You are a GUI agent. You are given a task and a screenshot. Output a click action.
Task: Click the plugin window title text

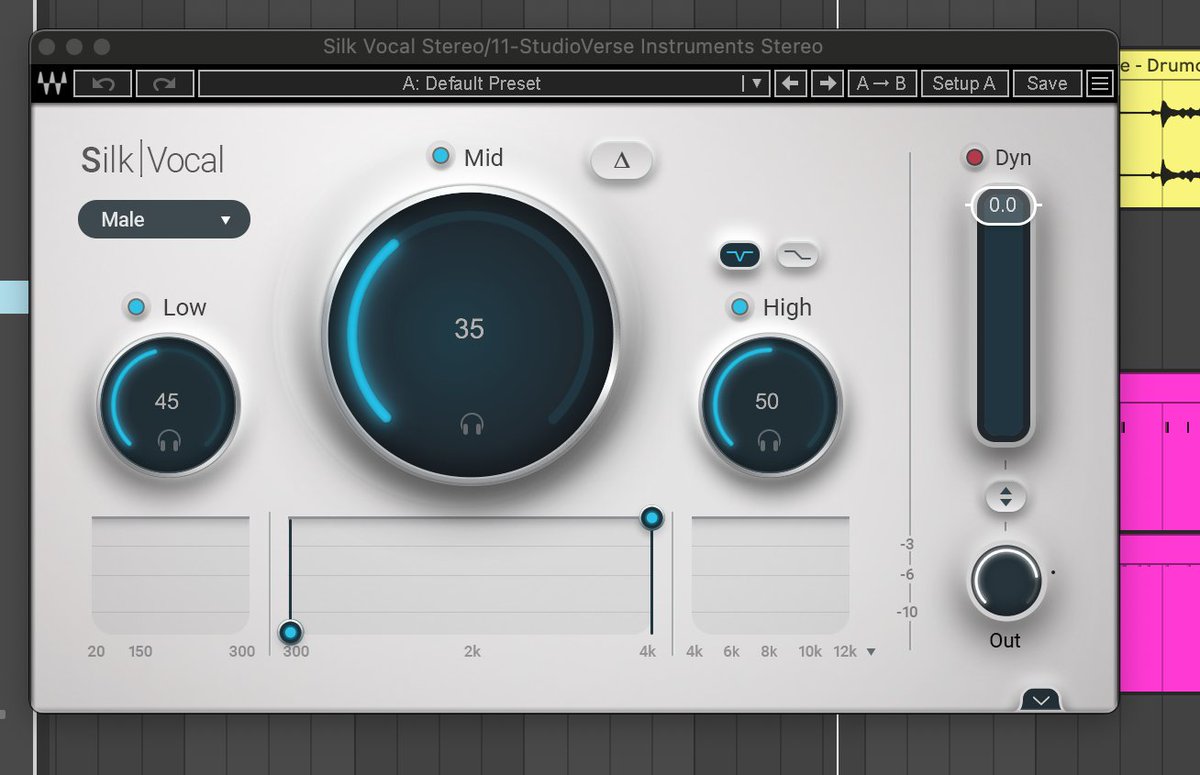[573, 46]
